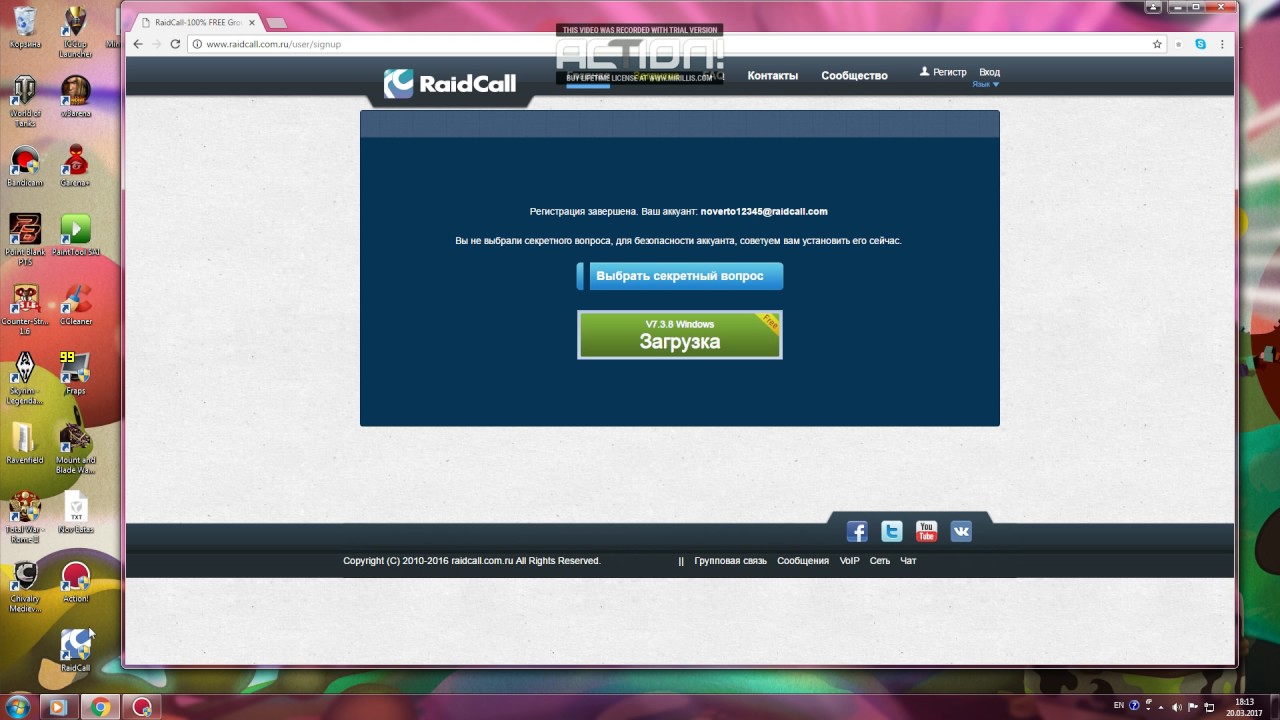Select the World of Tanks desktop icon
Screen dimensions: 1280x720
(25, 100)
